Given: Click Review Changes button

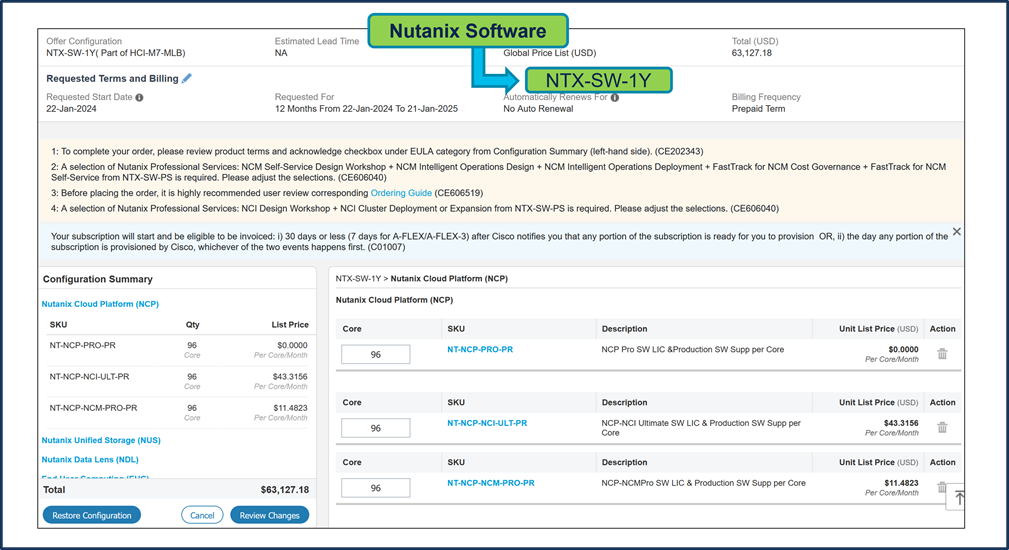Looking at the screenshot, I should 270,515.
